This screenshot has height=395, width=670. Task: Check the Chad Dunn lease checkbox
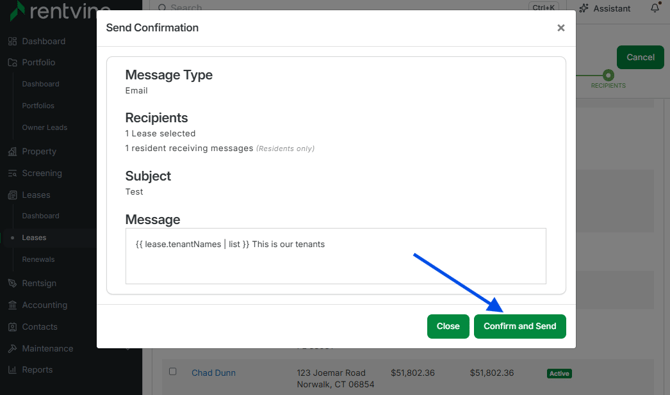(x=173, y=371)
